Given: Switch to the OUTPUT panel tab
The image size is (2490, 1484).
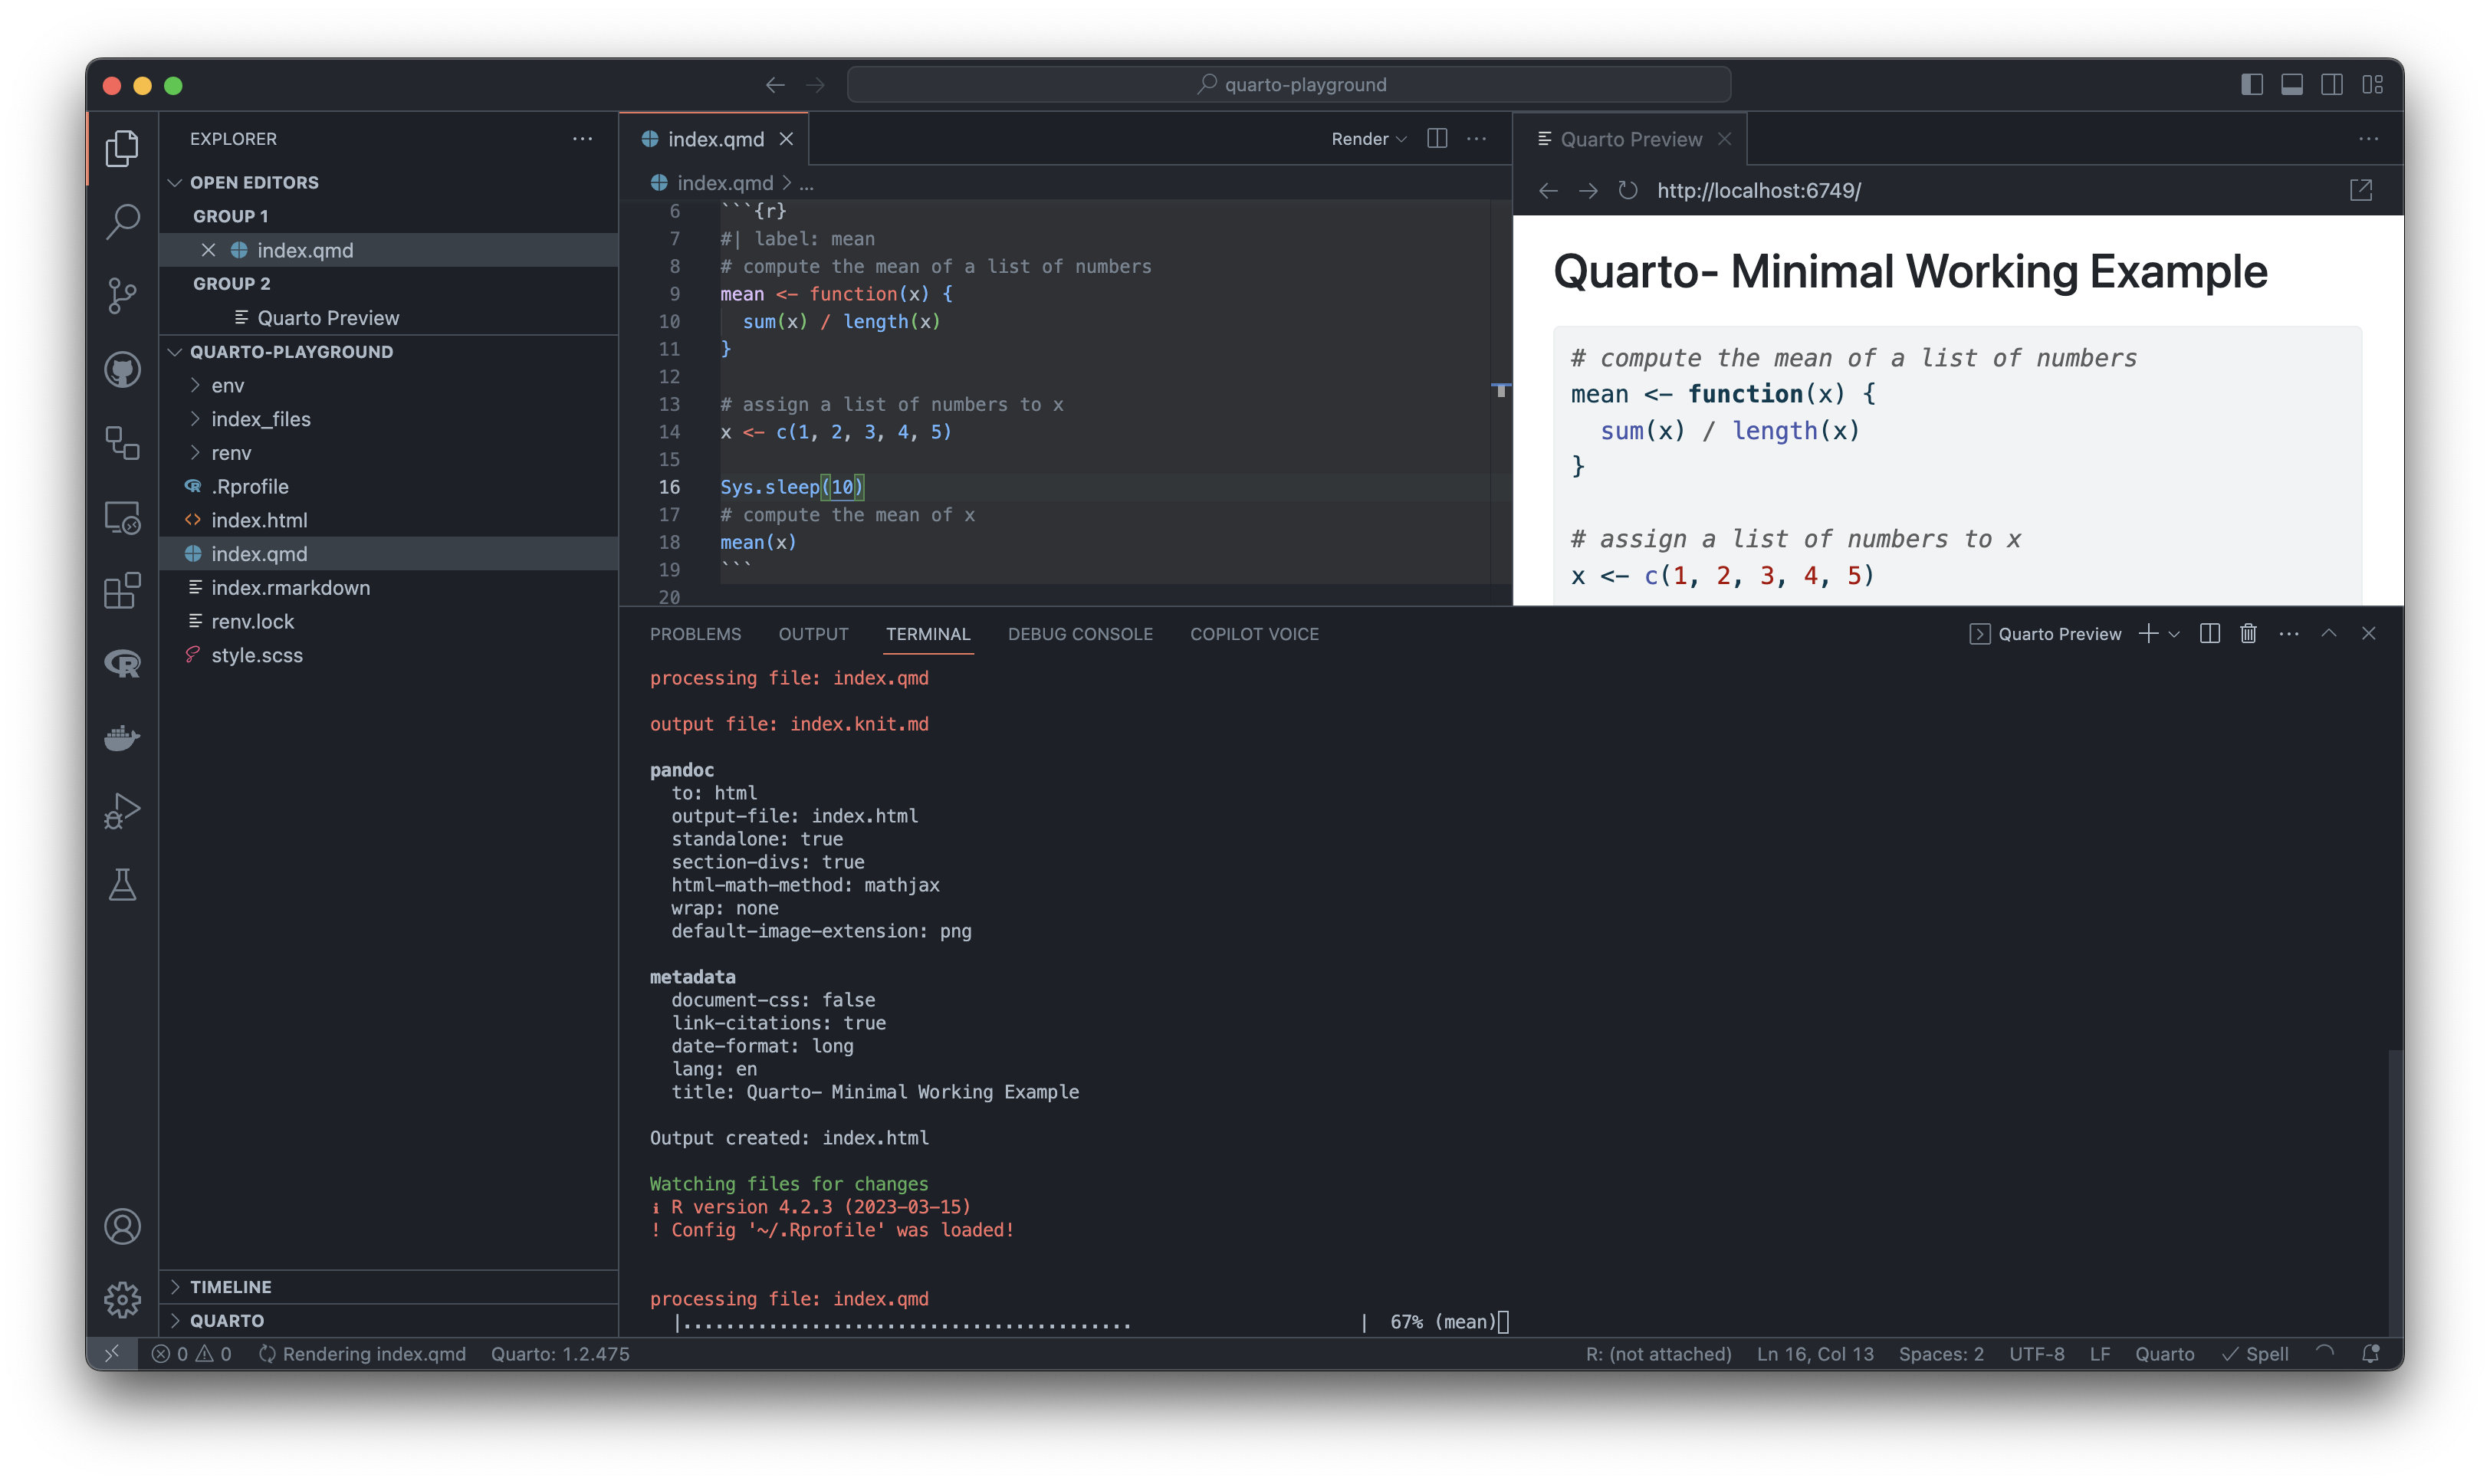Looking at the screenshot, I should pos(813,633).
